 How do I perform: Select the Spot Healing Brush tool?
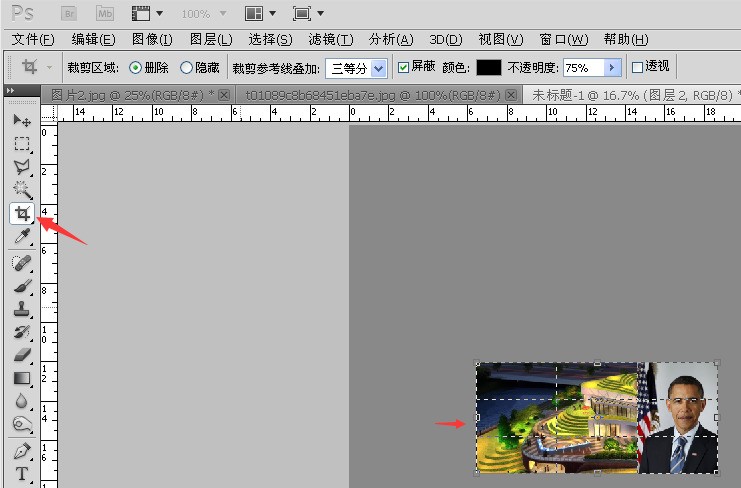(22, 263)
